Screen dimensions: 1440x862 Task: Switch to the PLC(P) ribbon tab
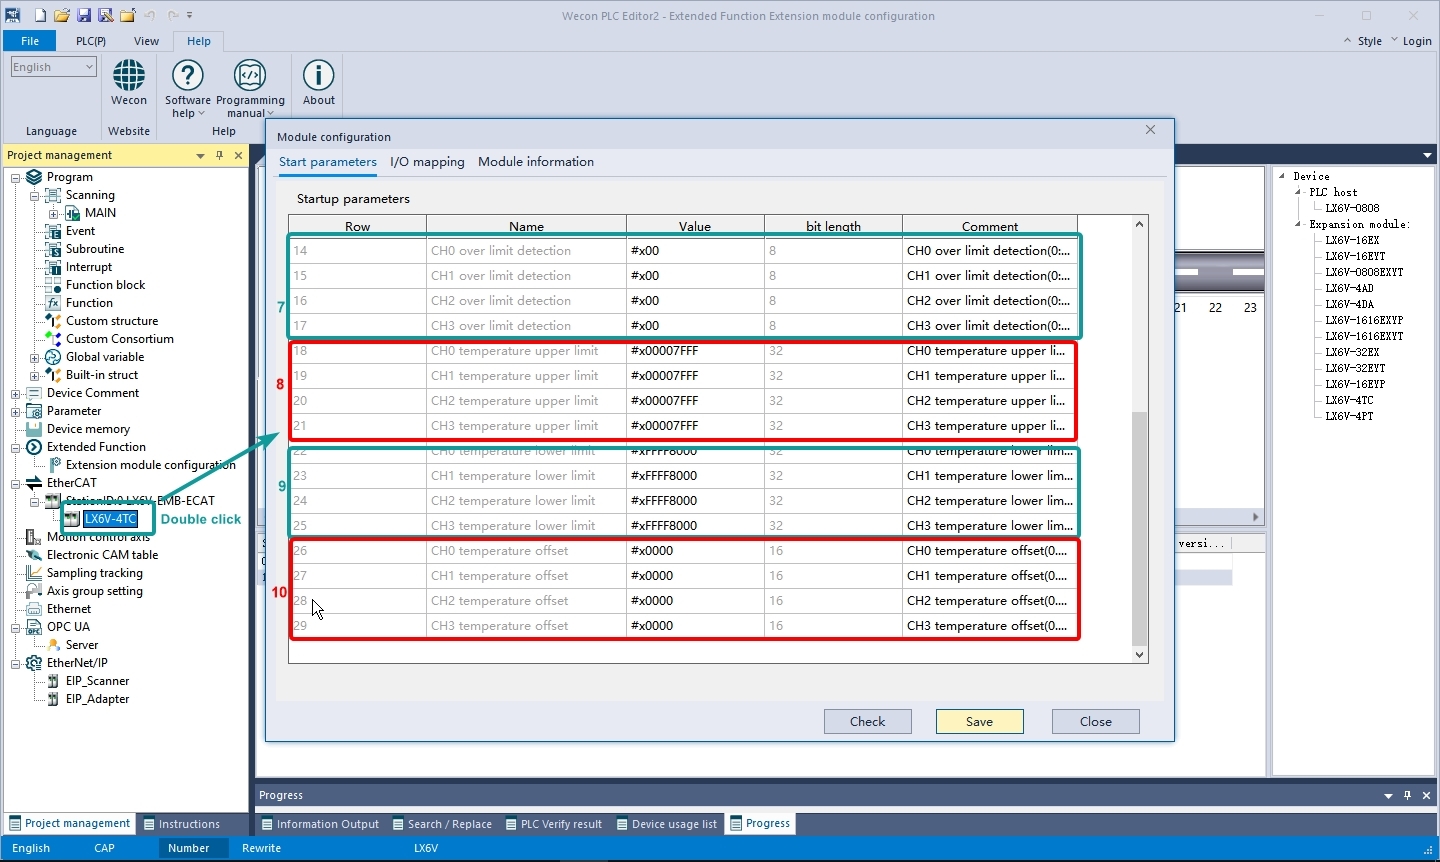(91, 41)
